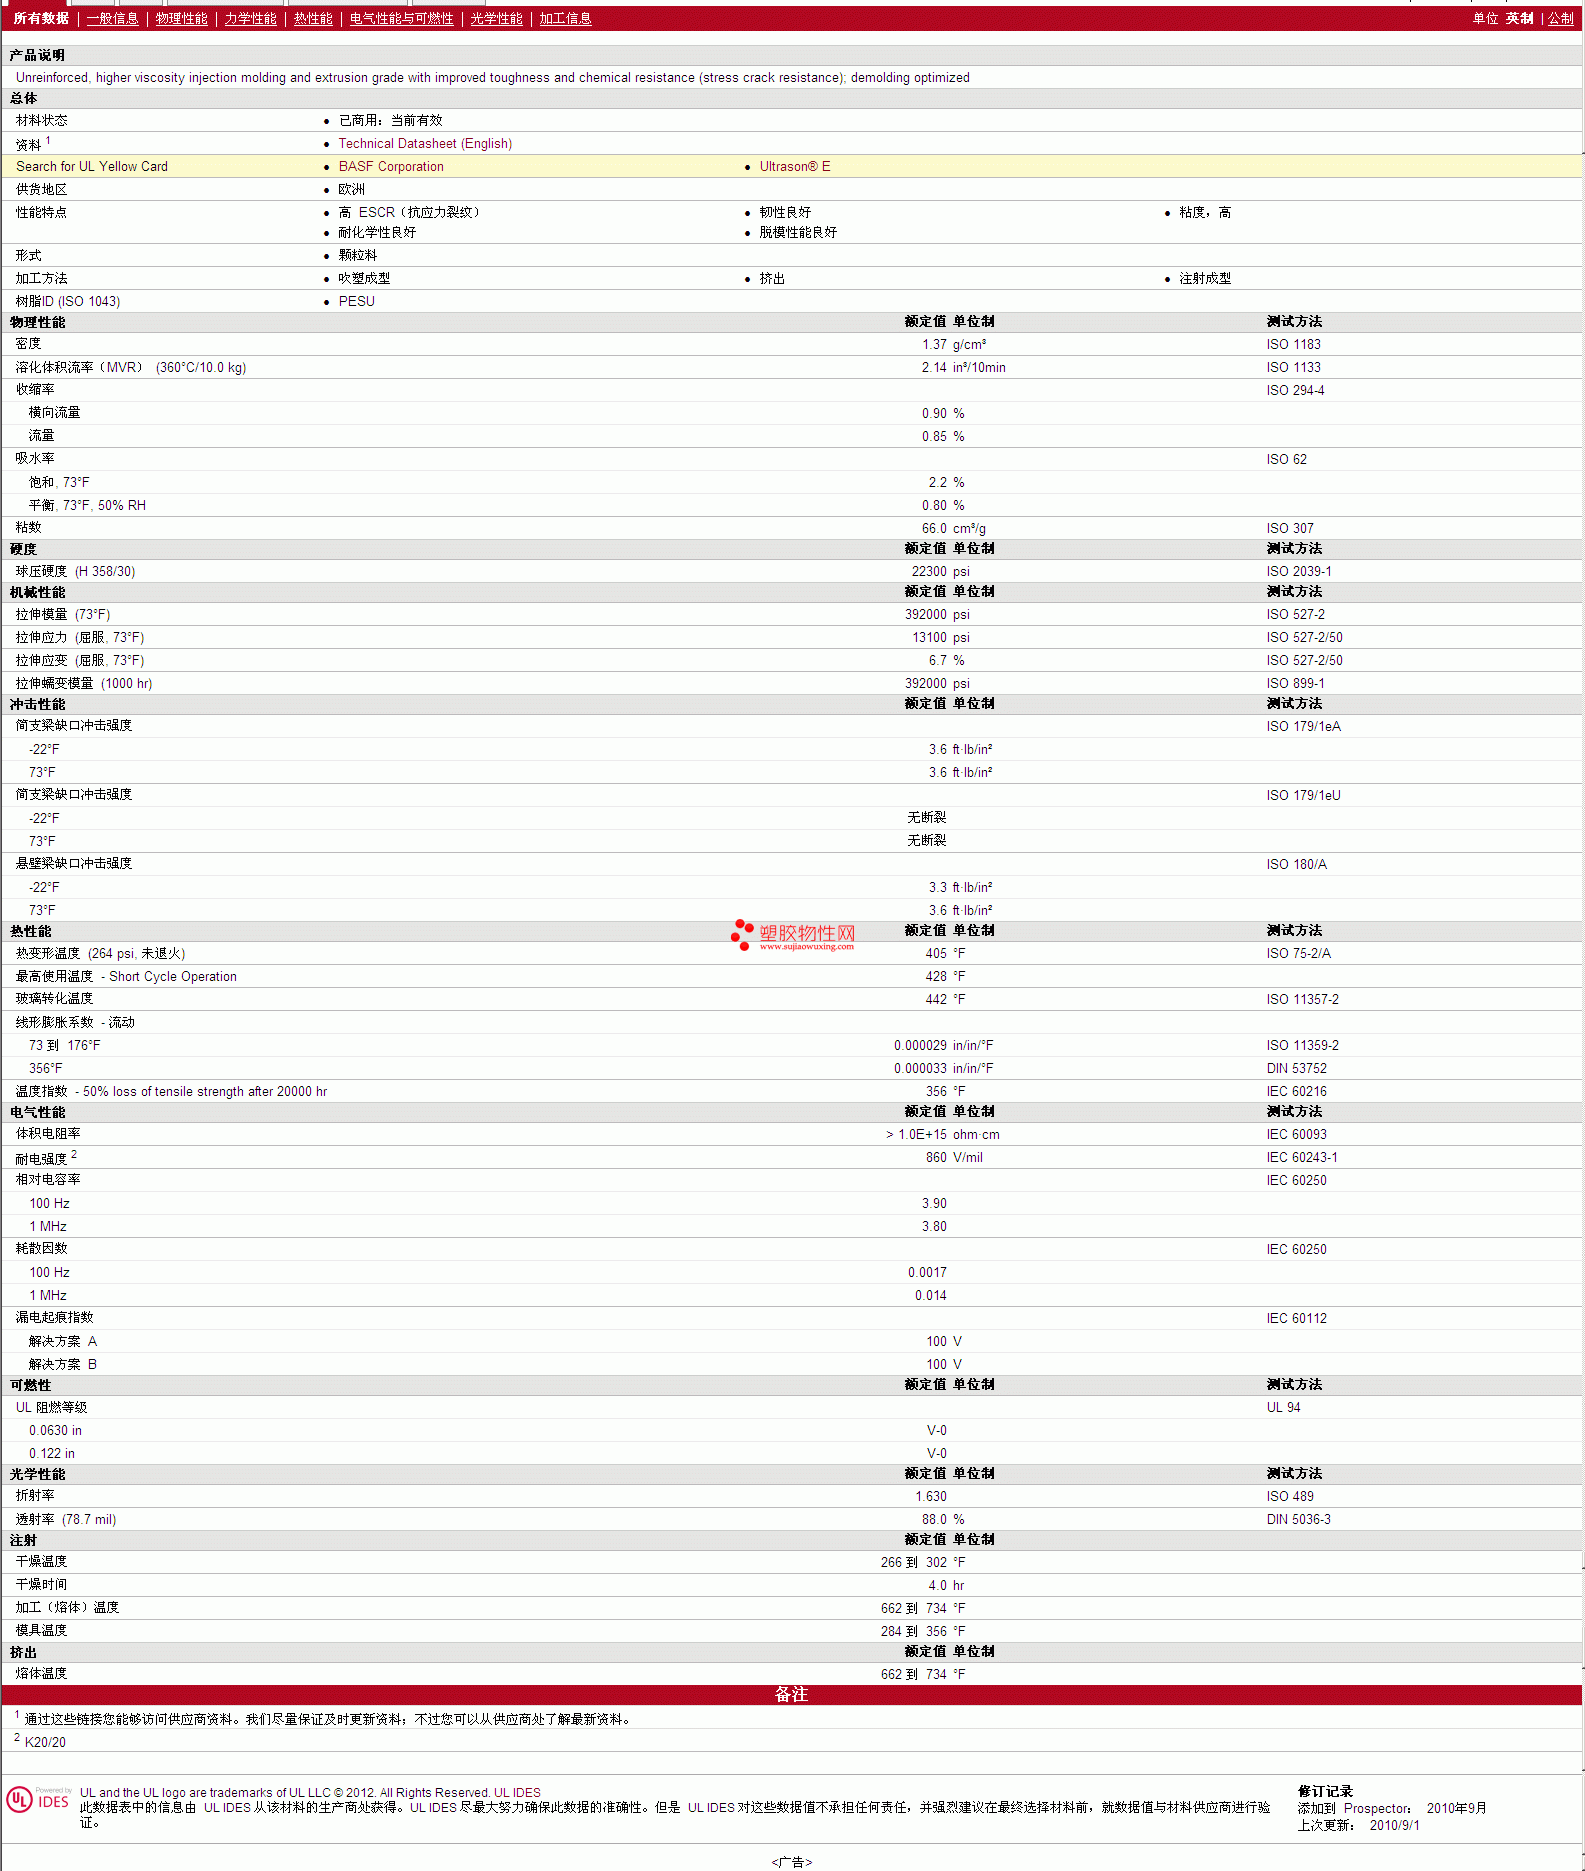
Task: Click the 颗粒料 form entry
Action: pos(357,255)
